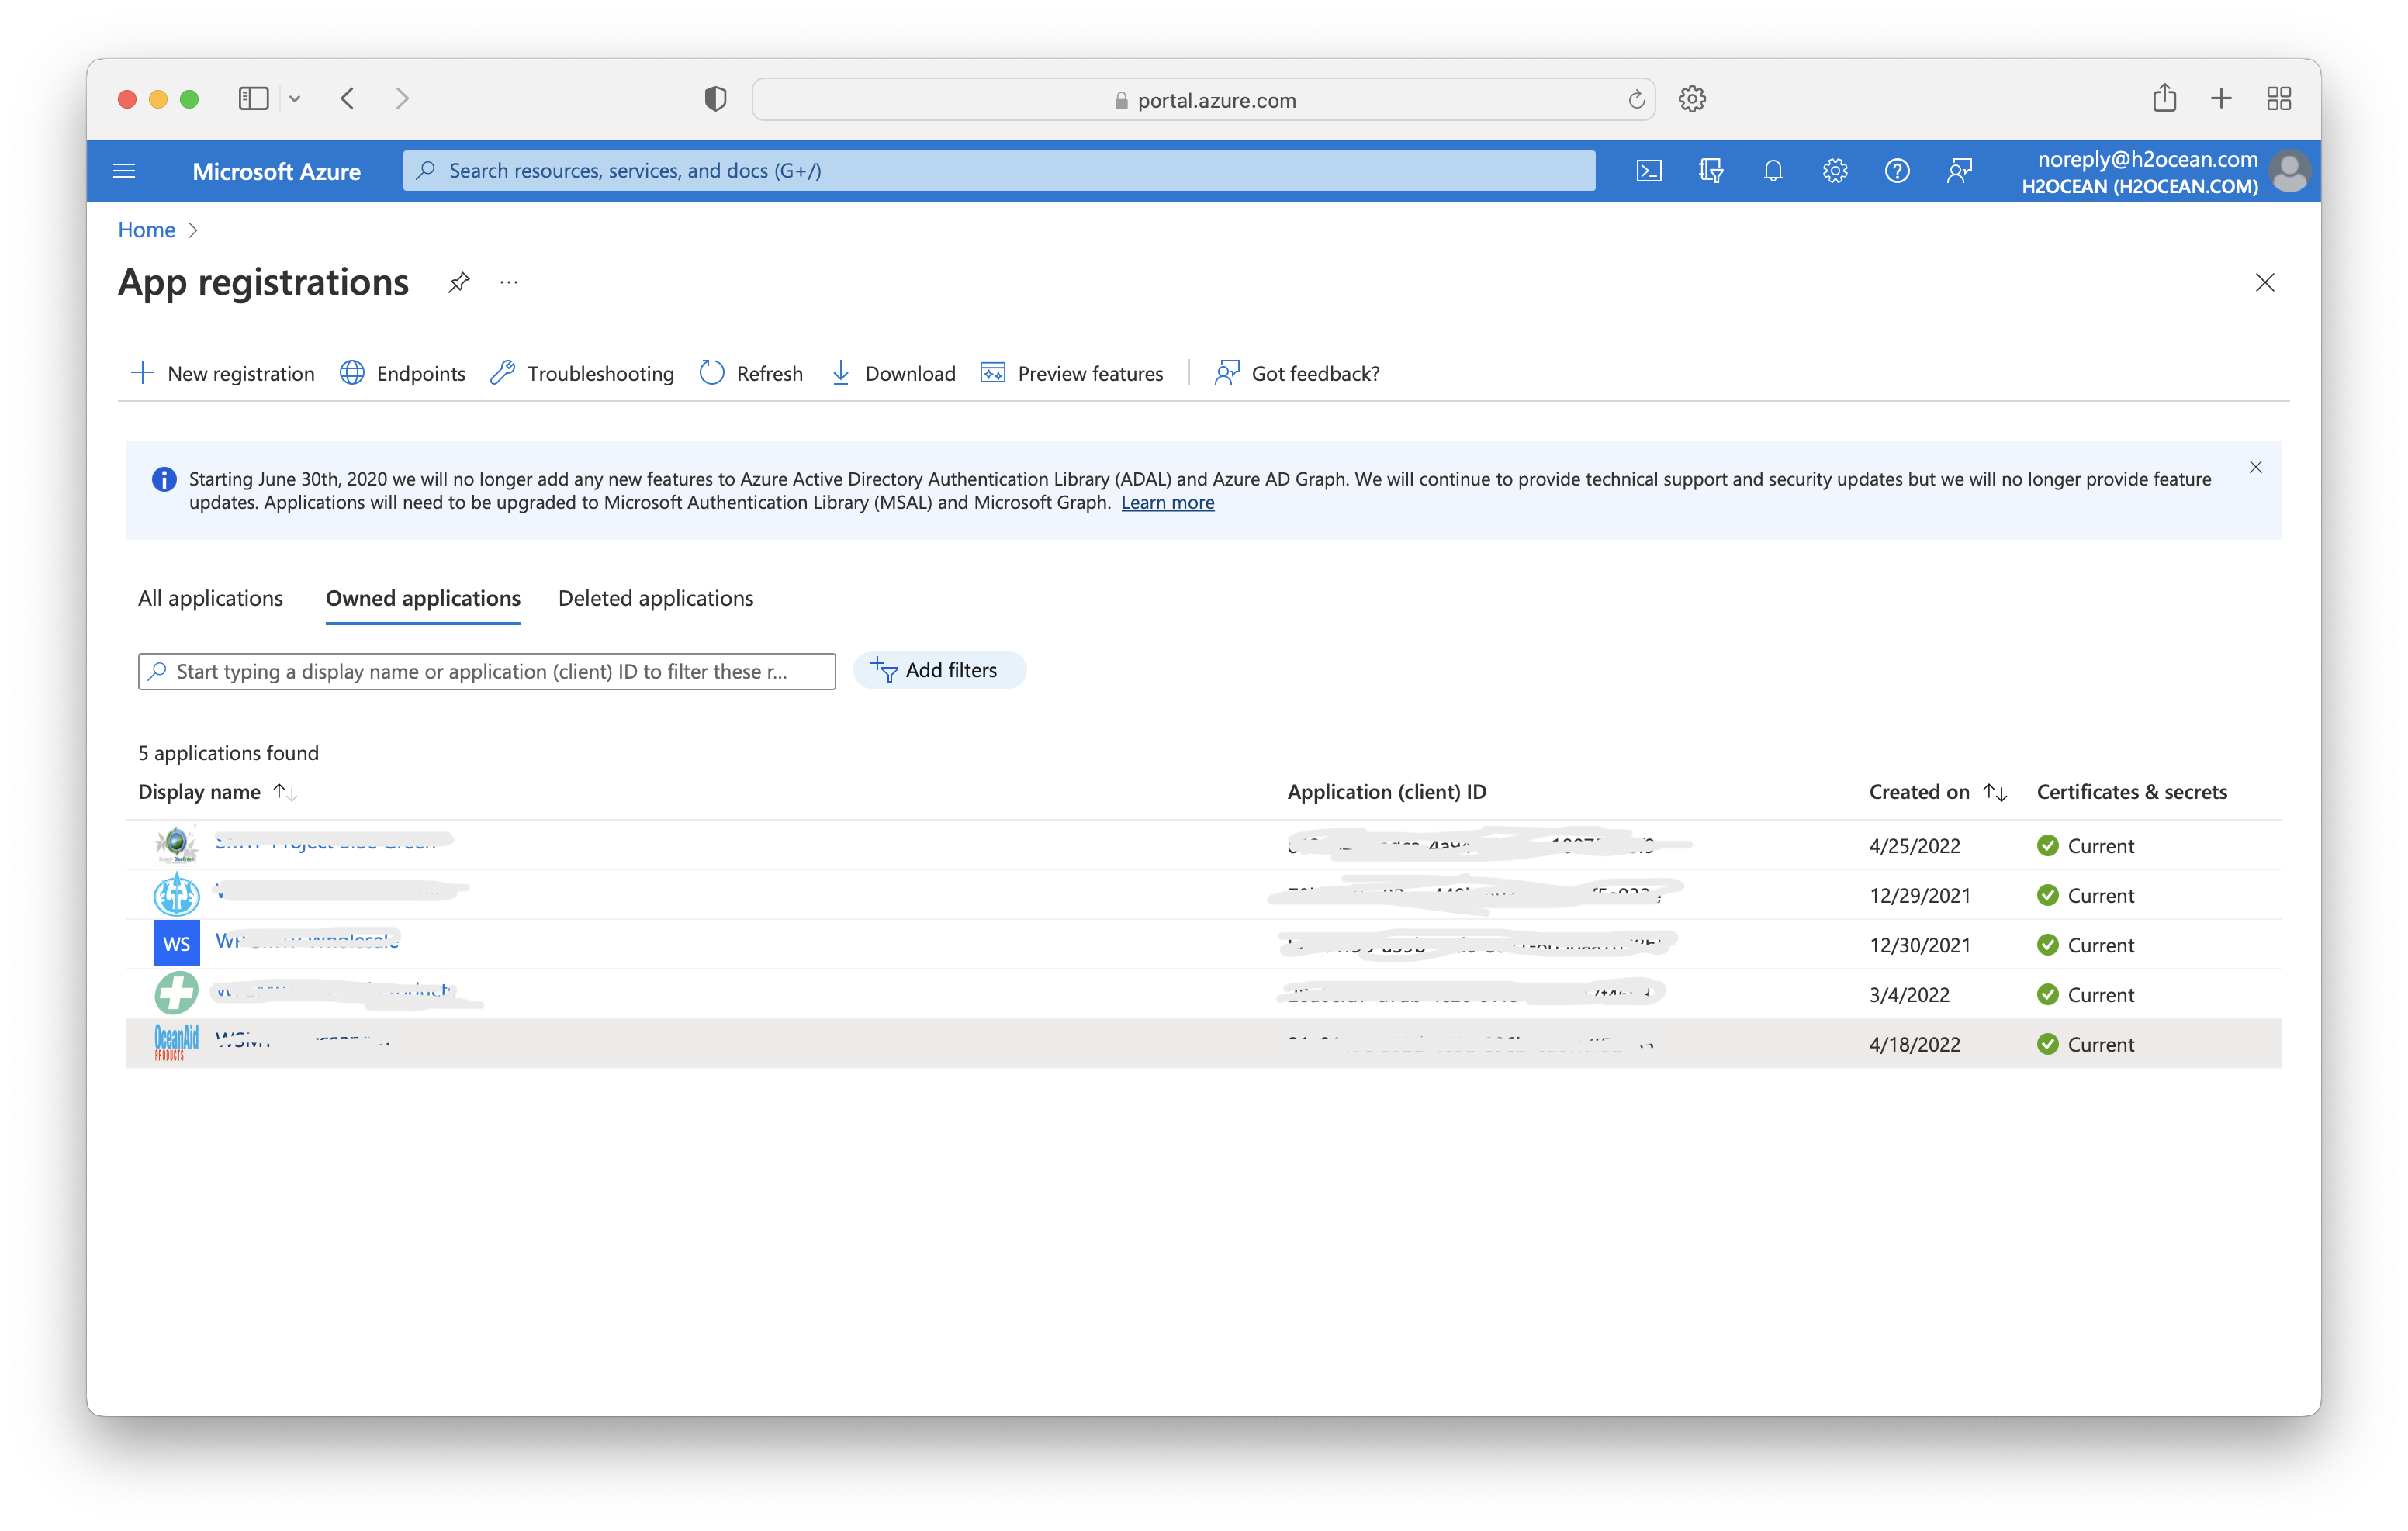Screen dimensions: 2408x1531
Task: Open a new Safari tab
Action: 2221,98
